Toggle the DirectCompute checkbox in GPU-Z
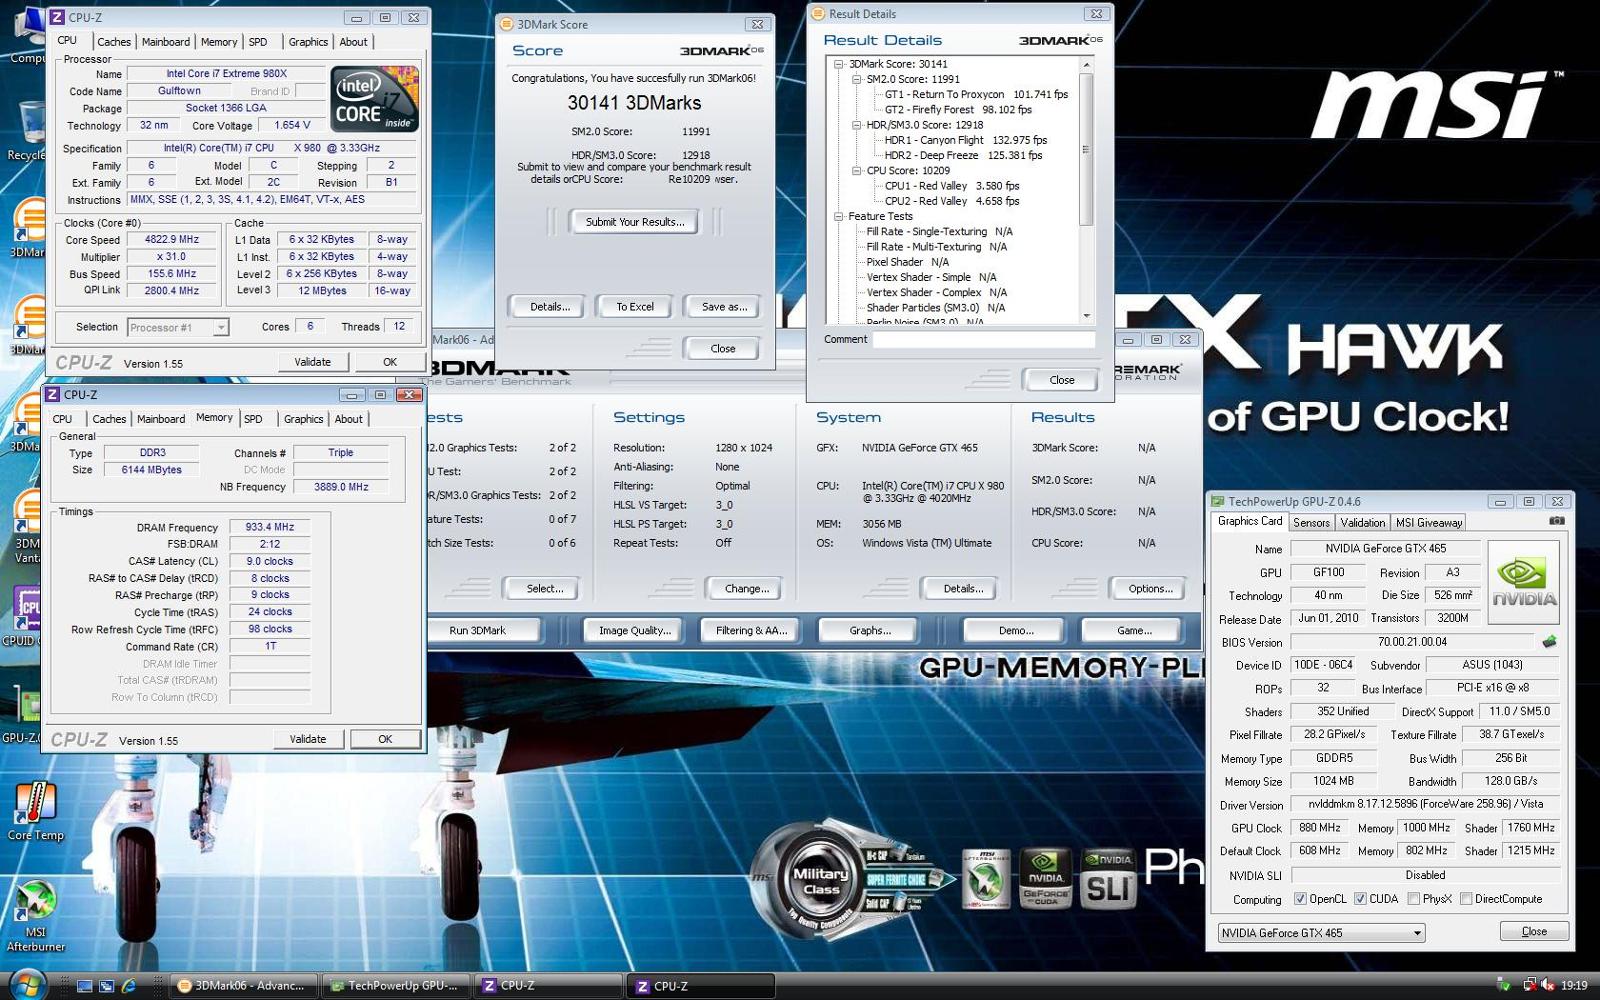1600x1000 pixels. click(x=1465, y=899)
